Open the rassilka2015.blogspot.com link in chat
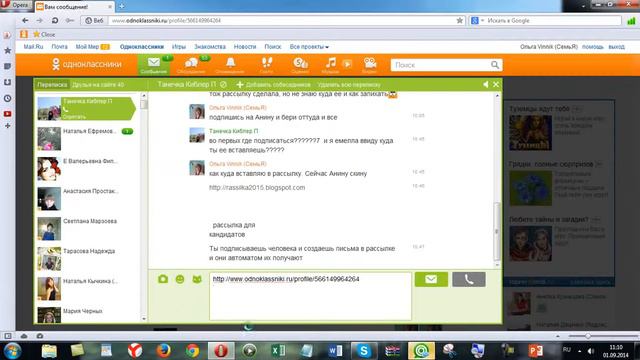This screenshot has width=640, height=360. click(257, 188)
